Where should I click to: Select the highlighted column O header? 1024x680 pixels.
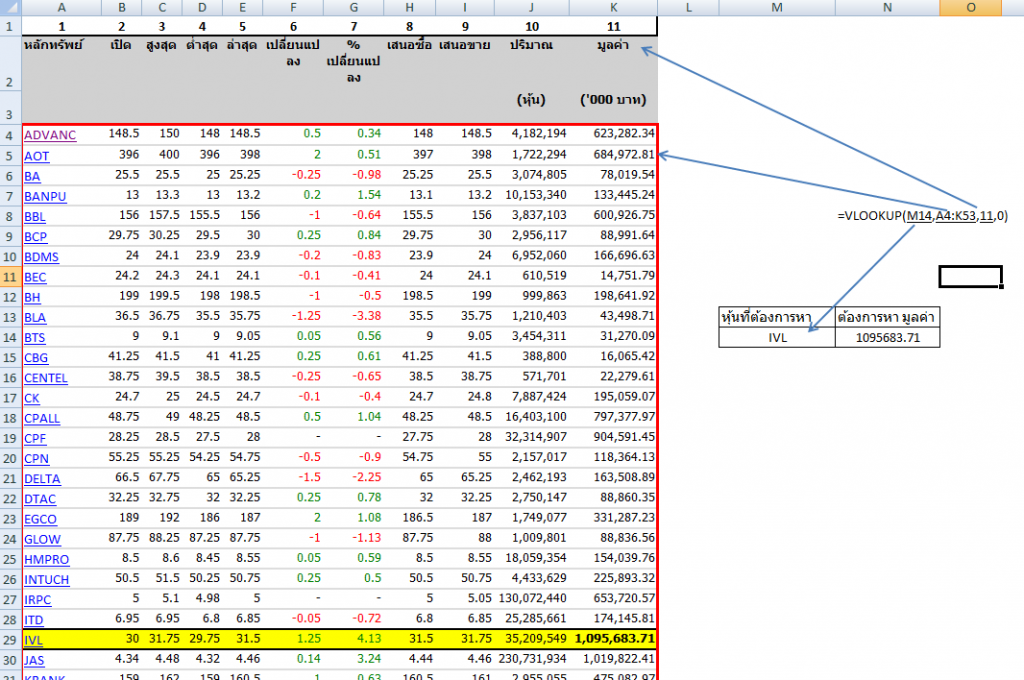970,8
